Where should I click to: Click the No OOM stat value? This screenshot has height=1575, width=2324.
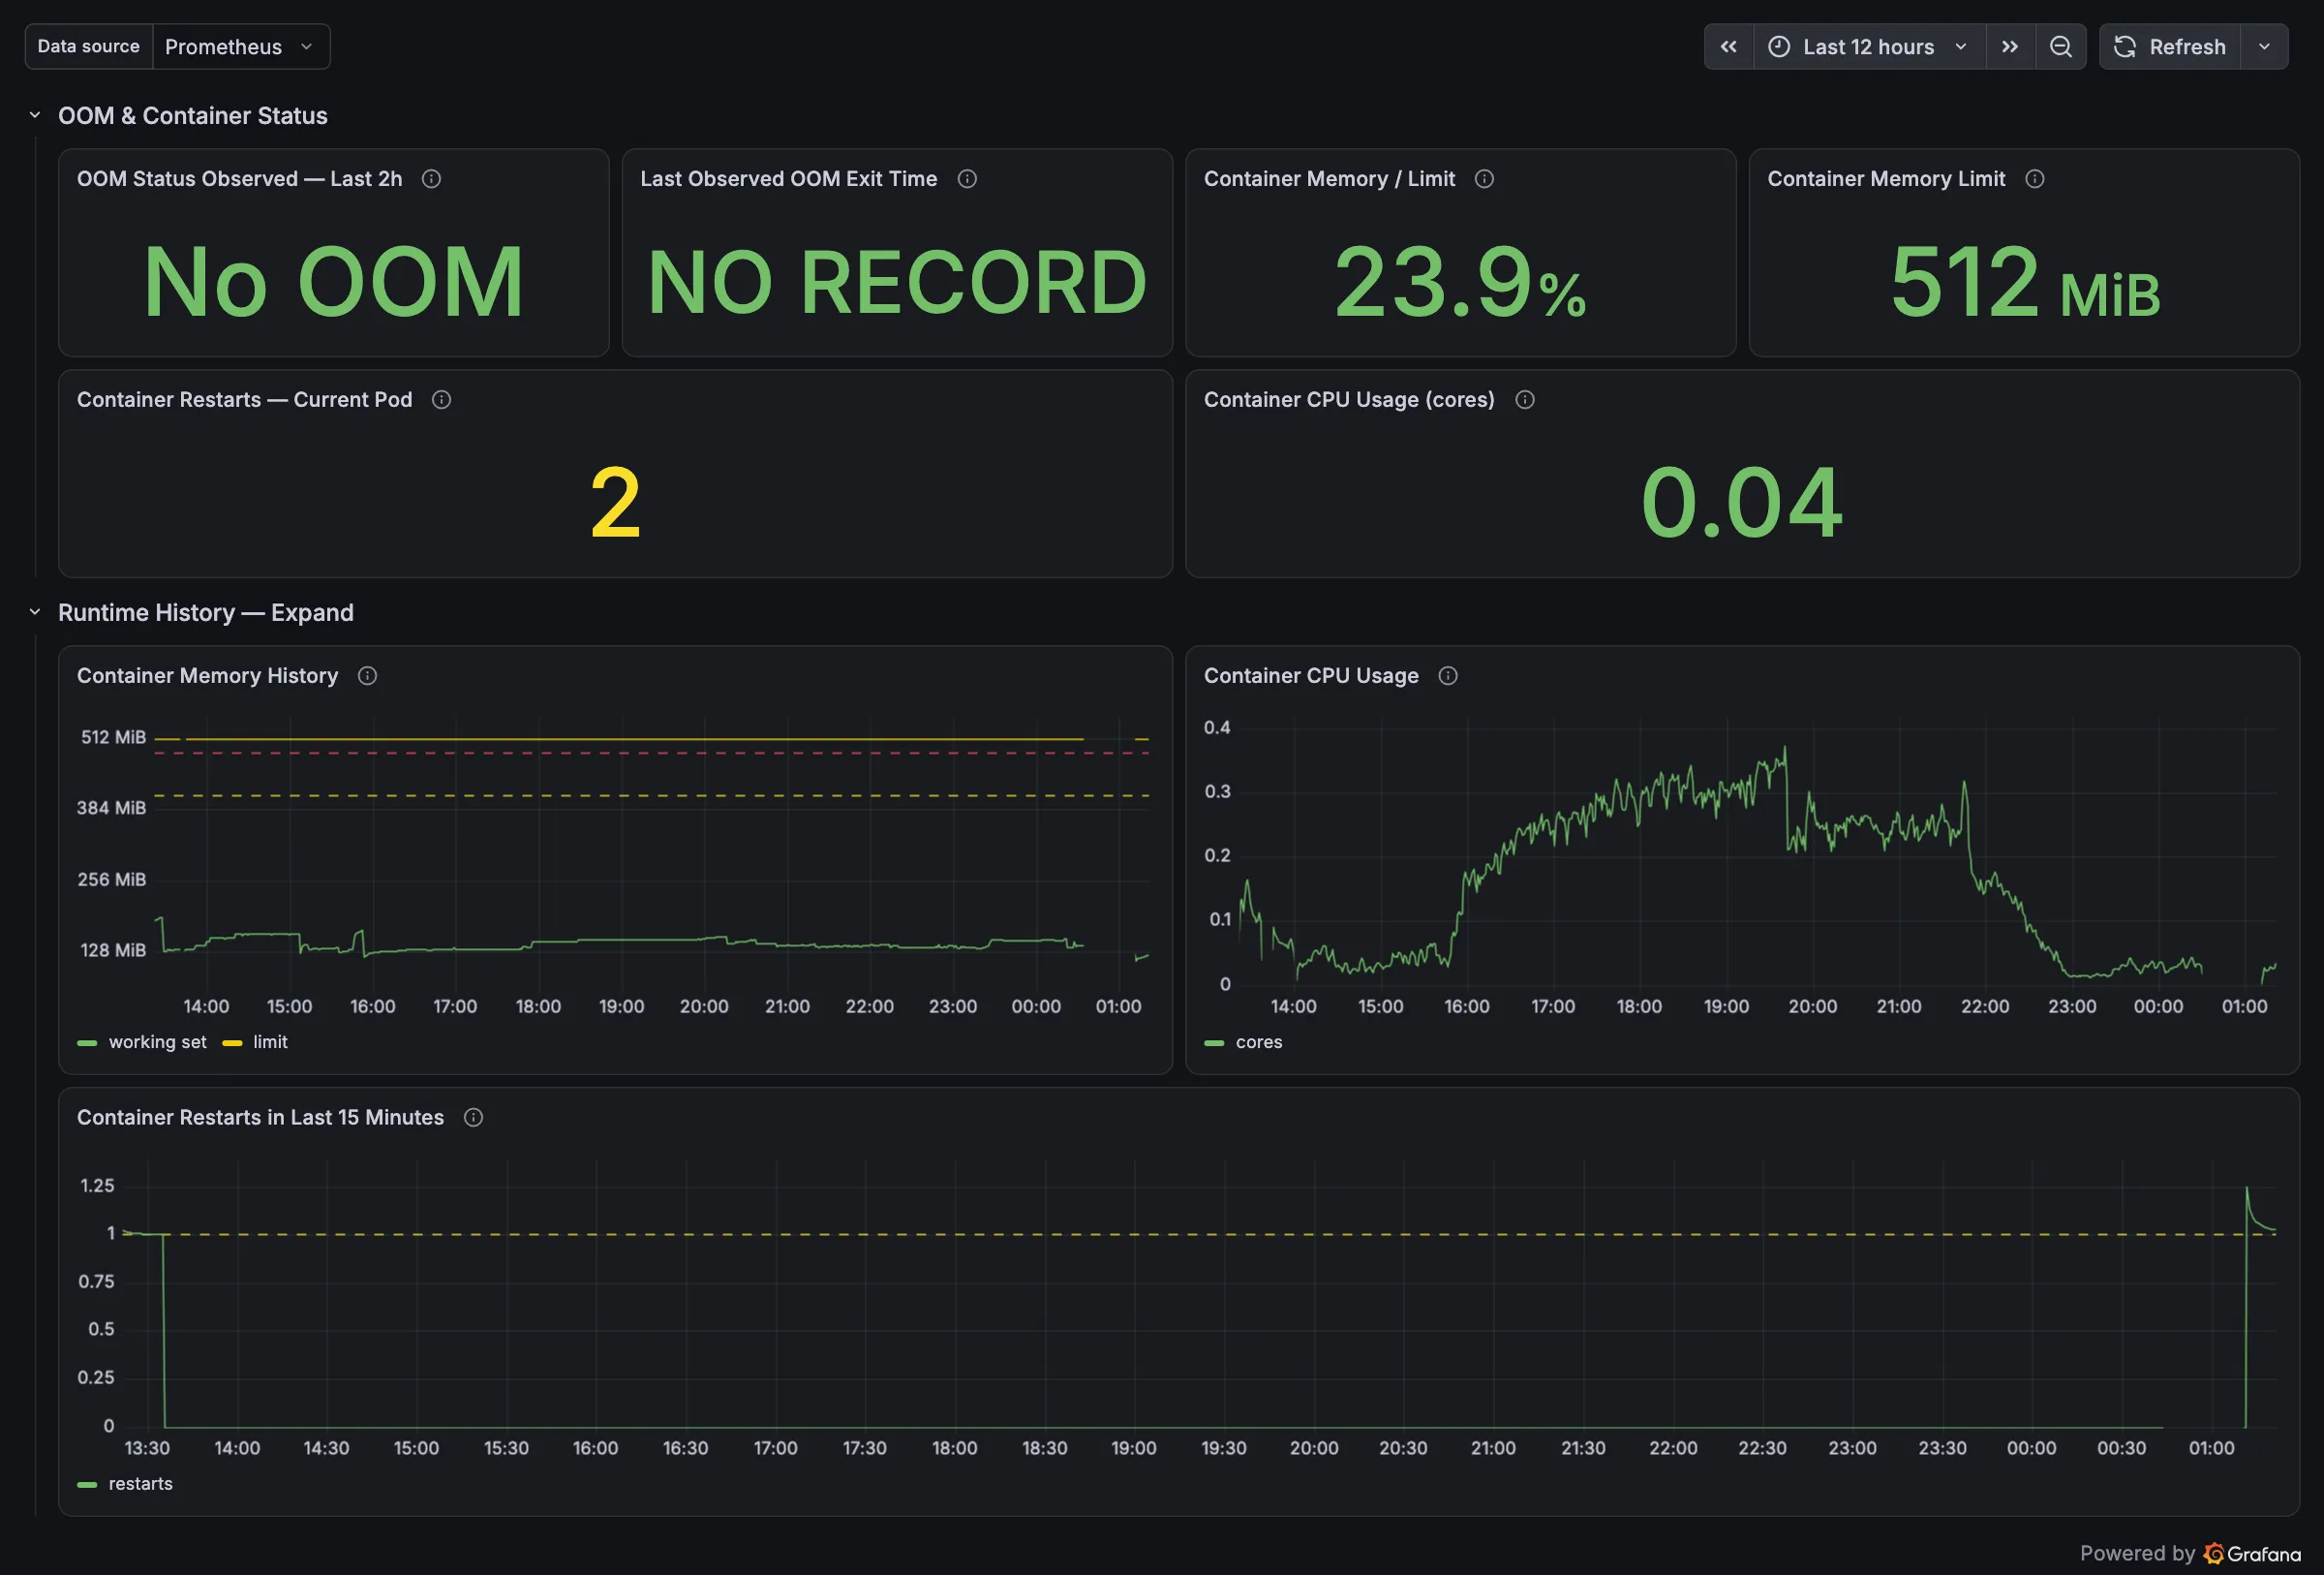coord(334,281)
